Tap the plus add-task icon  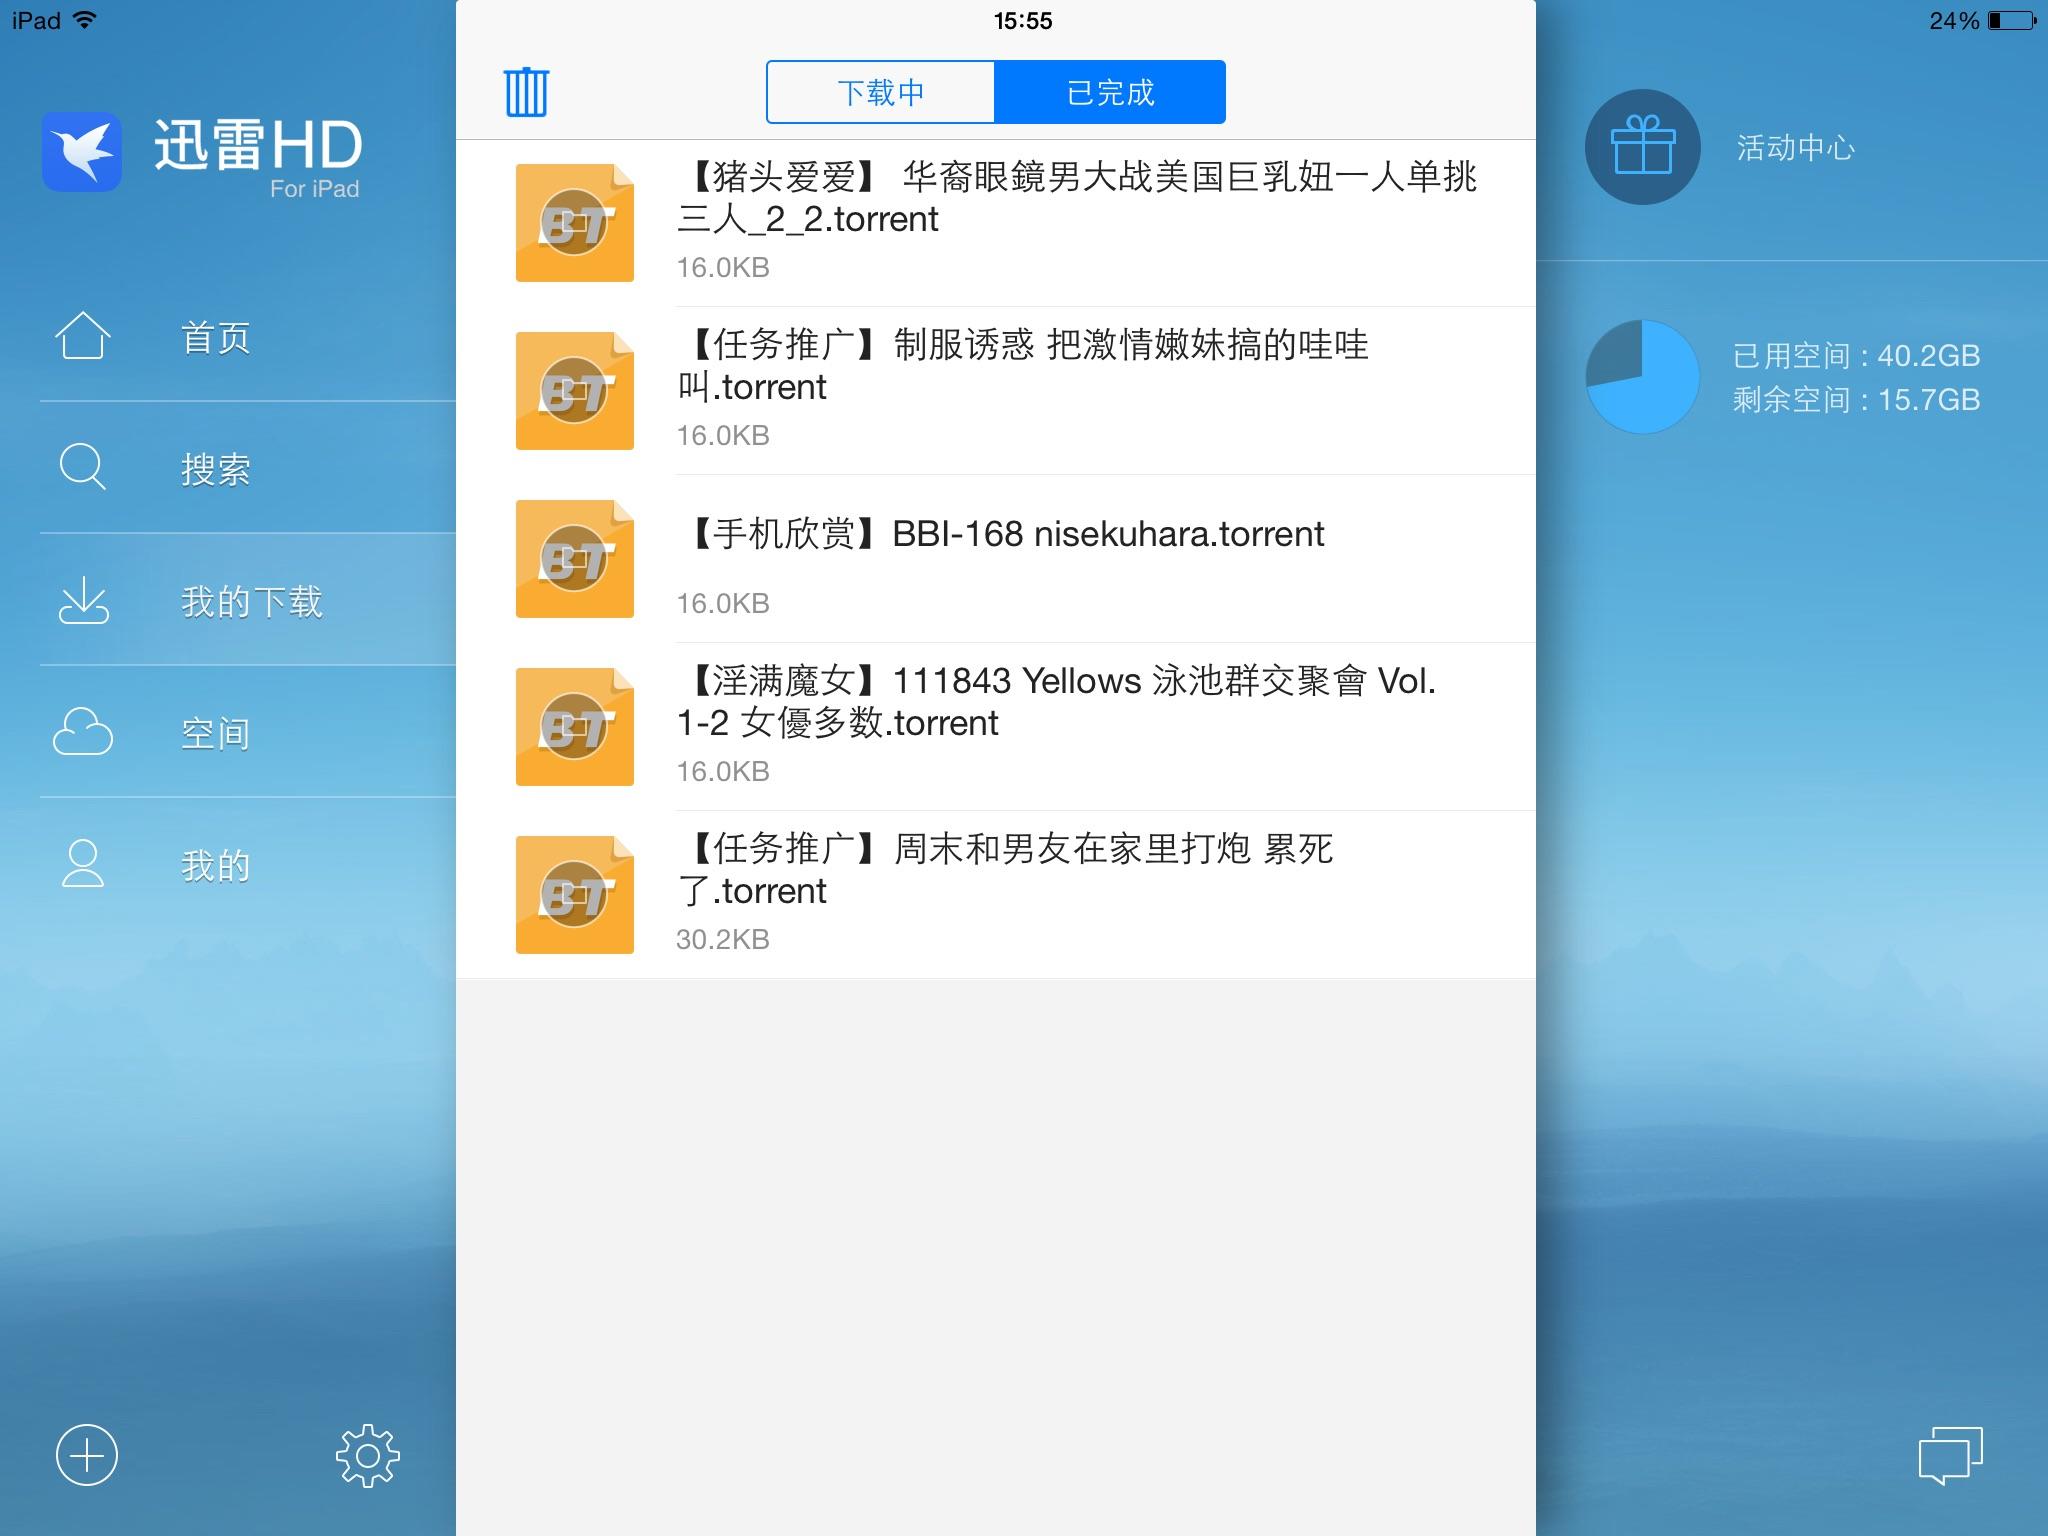(x=87, y=1455)
